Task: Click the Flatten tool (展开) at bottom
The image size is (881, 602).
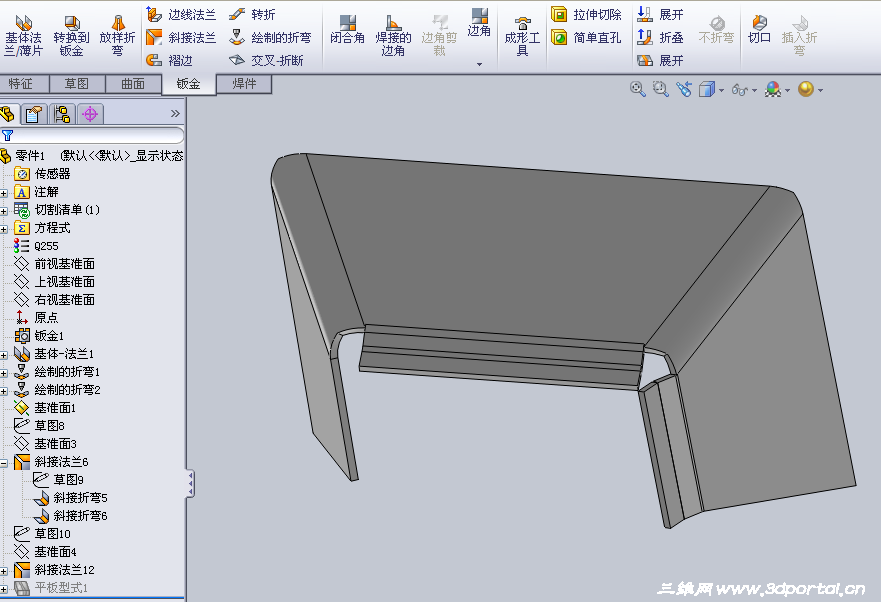Action: [x=660, y=60]
